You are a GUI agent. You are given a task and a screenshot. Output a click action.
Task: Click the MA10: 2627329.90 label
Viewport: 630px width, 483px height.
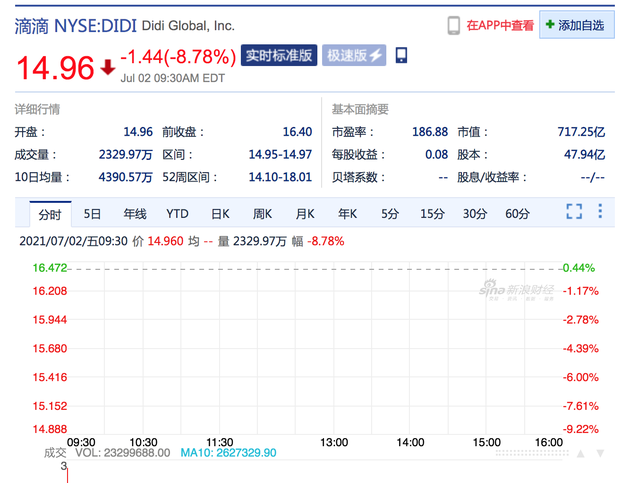coord(228,453)
